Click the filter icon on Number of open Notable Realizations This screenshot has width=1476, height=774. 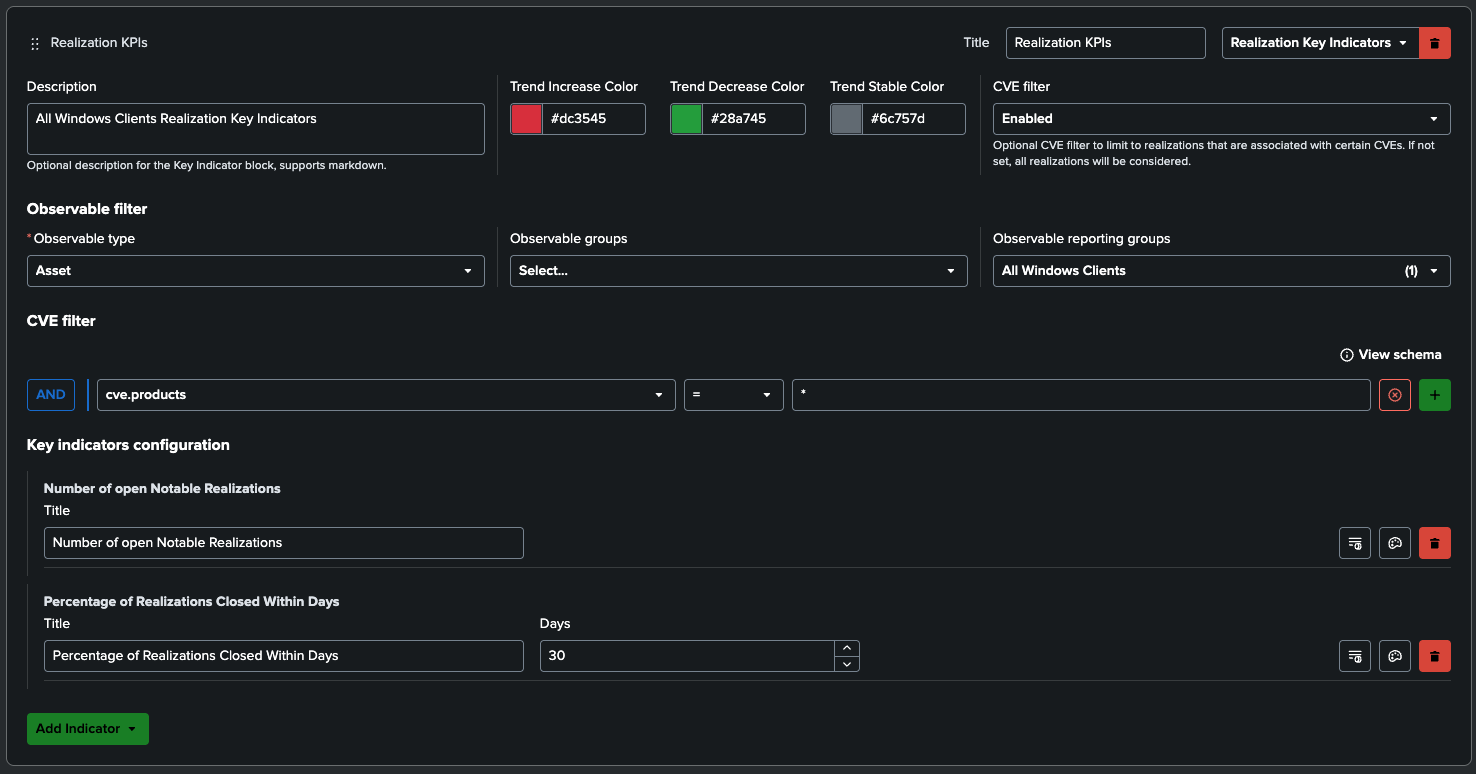[x=1354, y=543]
